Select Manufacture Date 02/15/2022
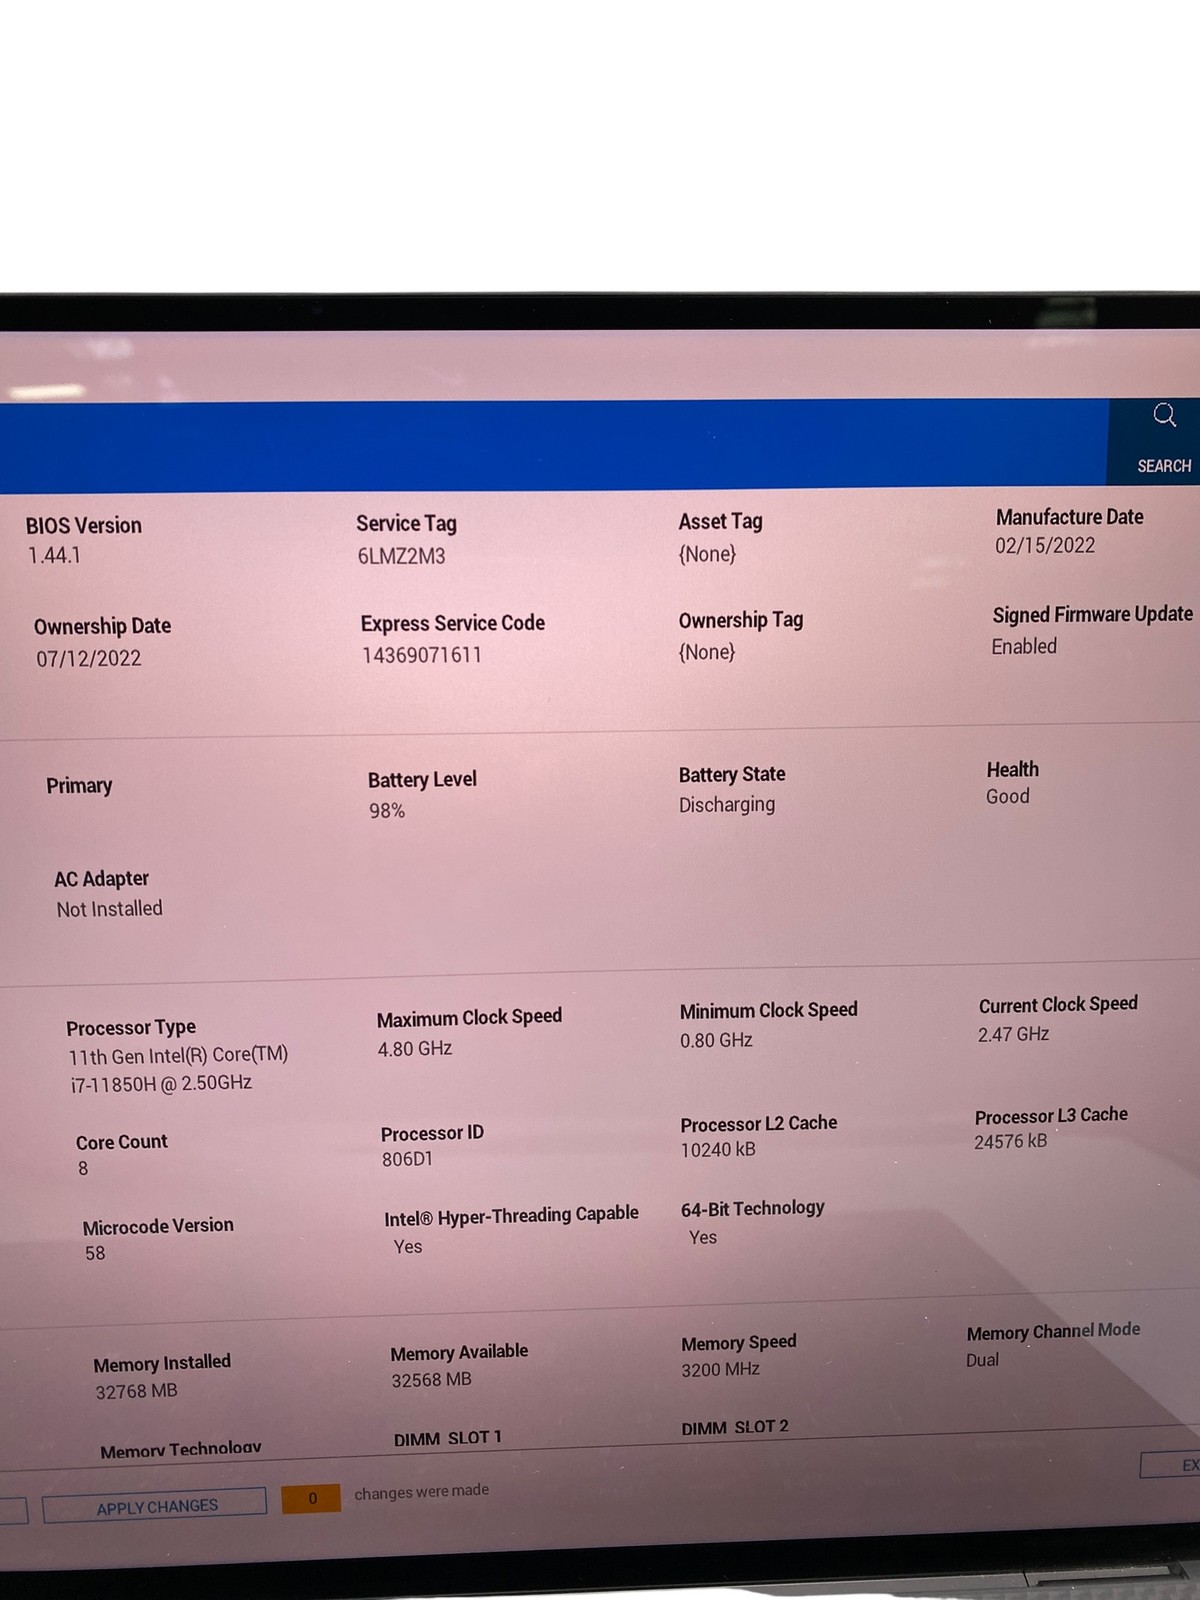The height and width of the screenshot is (1600, 1200). (x=1044, y=546)
